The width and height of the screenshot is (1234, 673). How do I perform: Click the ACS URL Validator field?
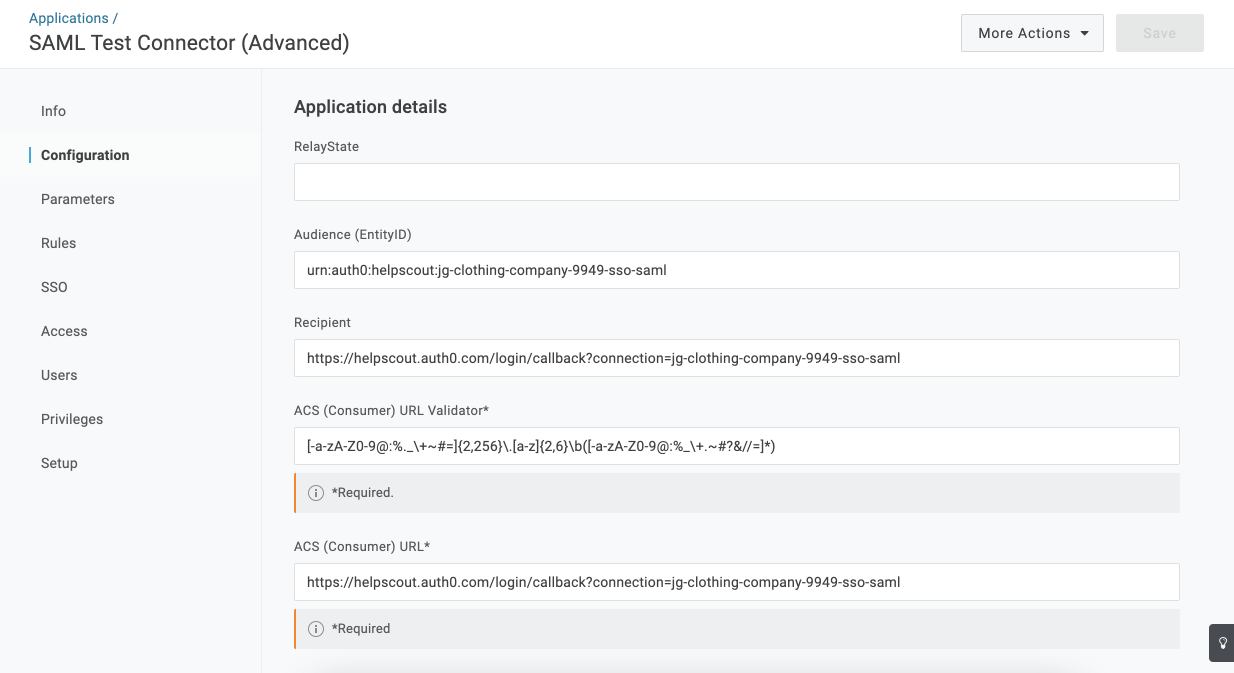736,446
